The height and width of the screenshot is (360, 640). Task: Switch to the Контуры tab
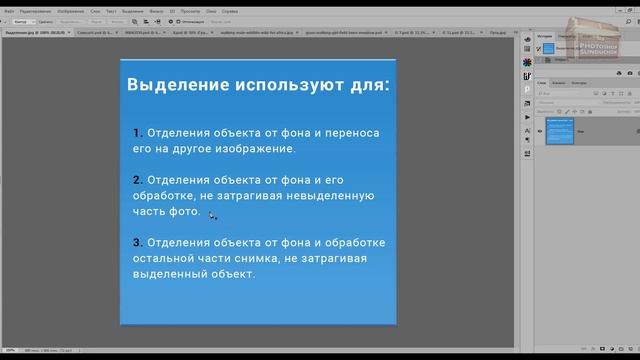(579, 83)
